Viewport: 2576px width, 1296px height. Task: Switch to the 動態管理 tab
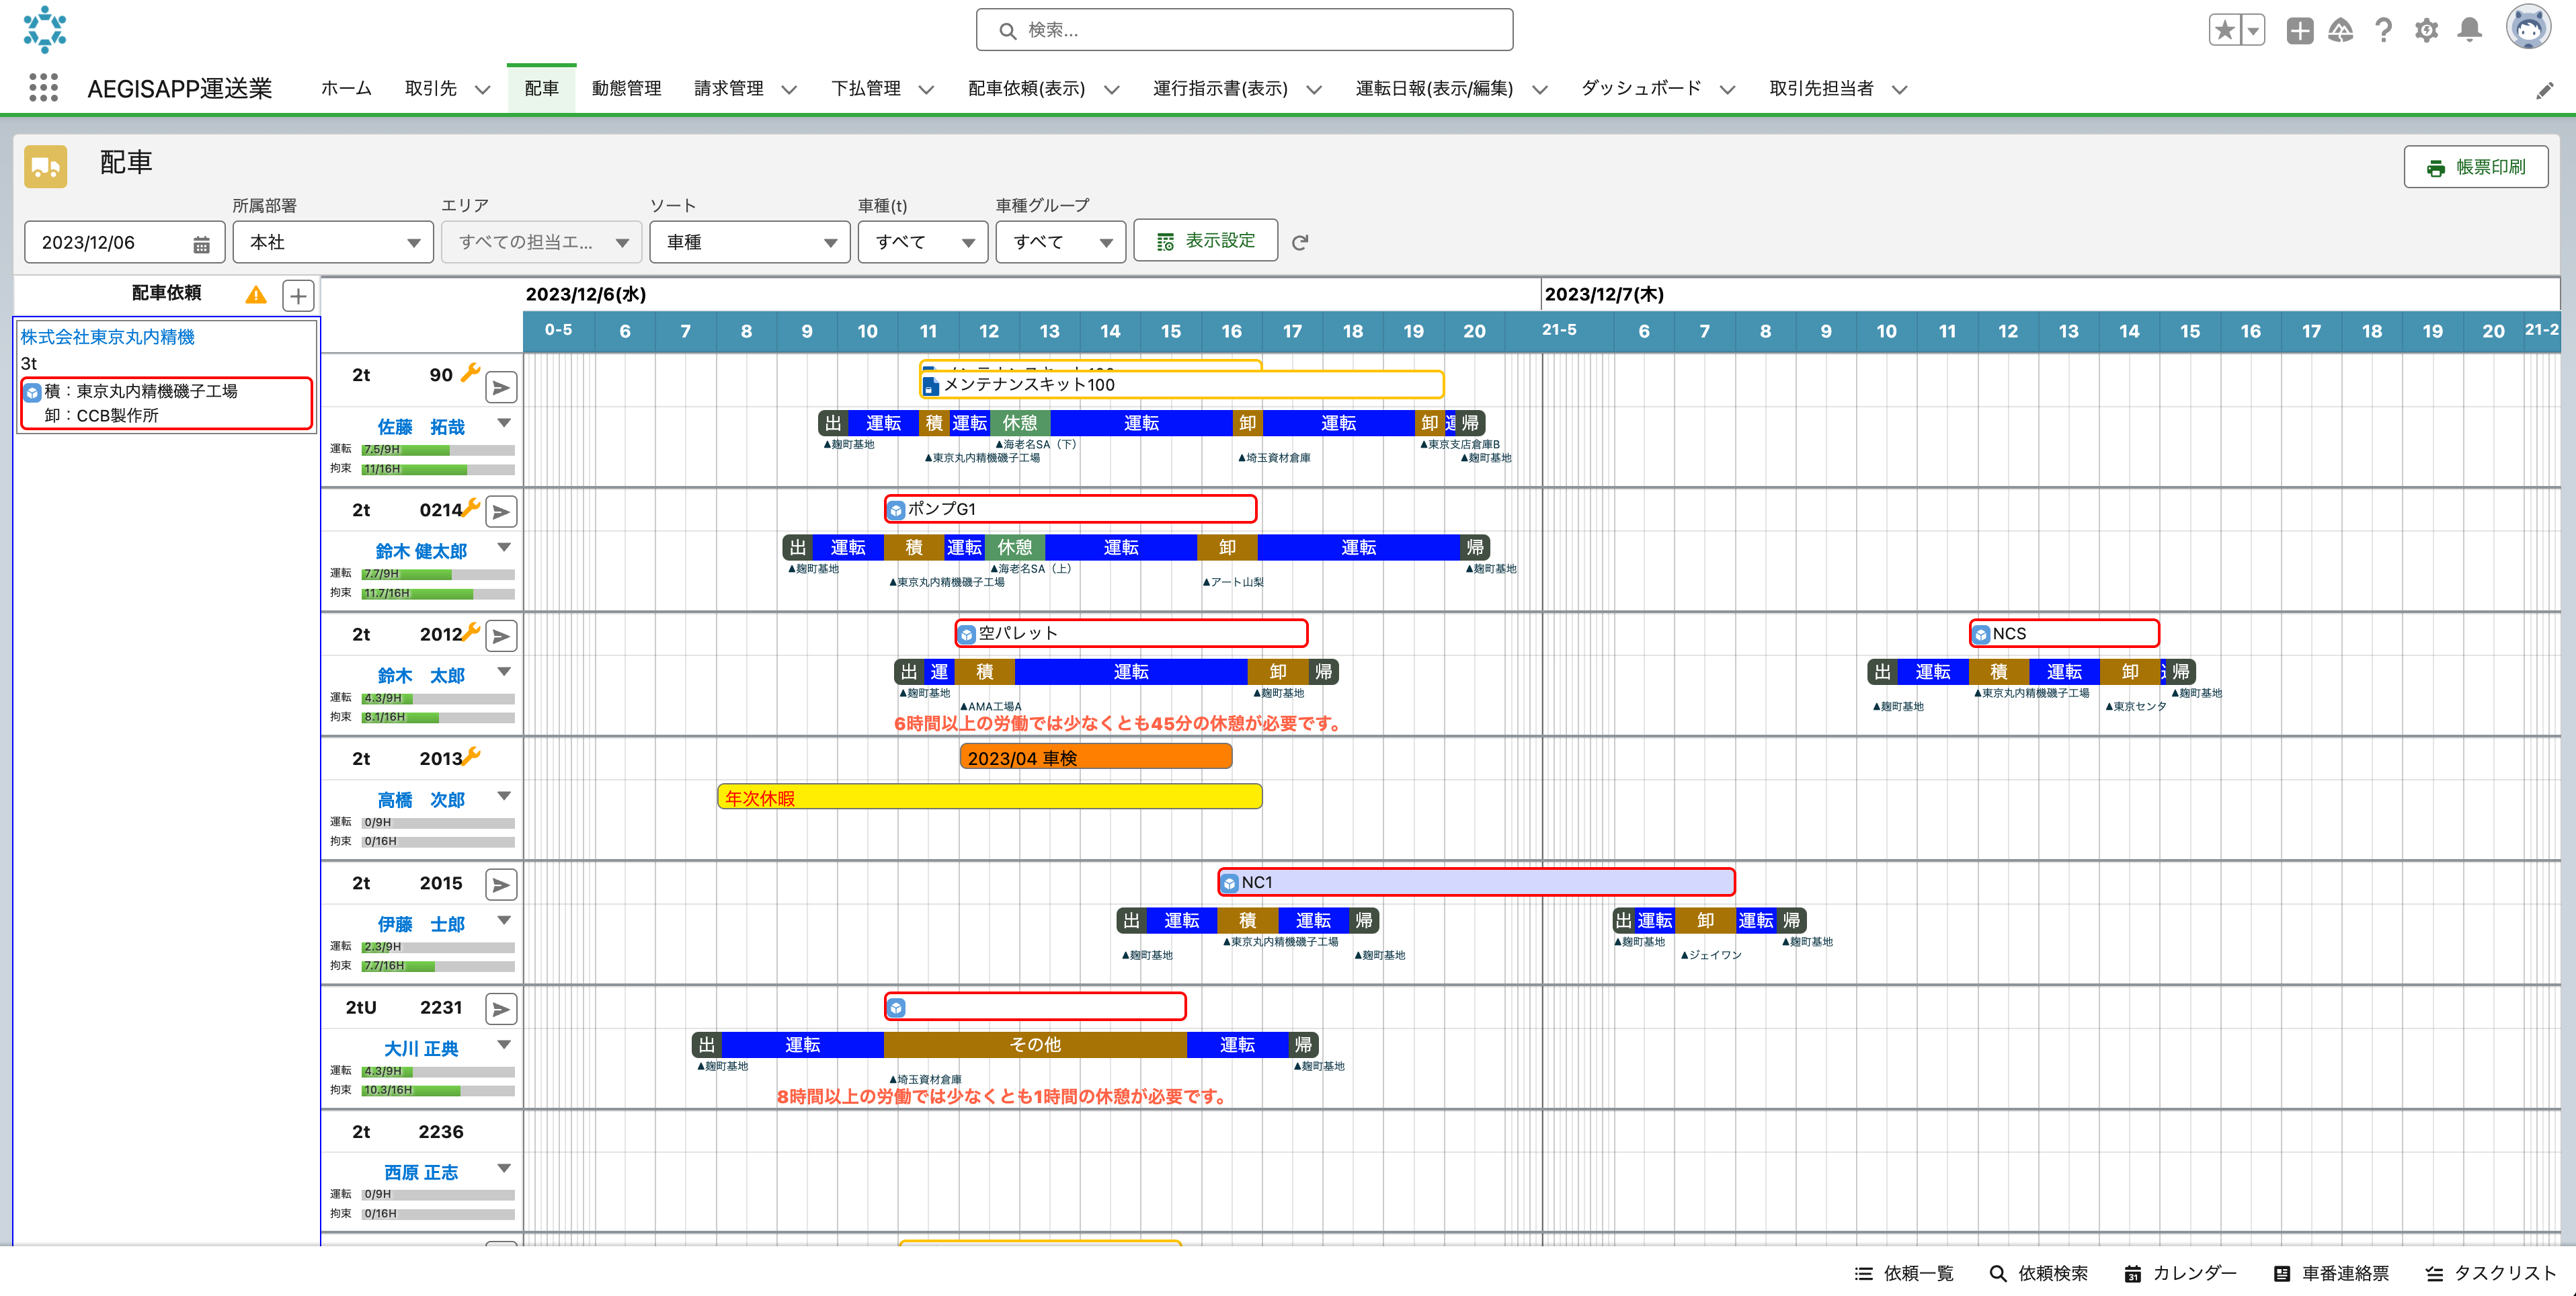626,88
